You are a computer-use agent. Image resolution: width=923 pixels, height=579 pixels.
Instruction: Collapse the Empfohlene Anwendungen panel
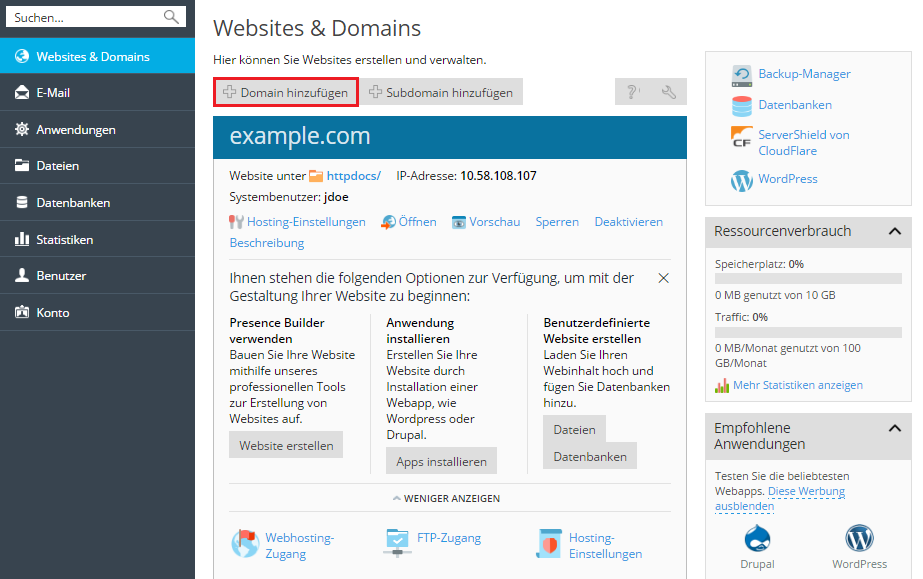coord(894,428)
